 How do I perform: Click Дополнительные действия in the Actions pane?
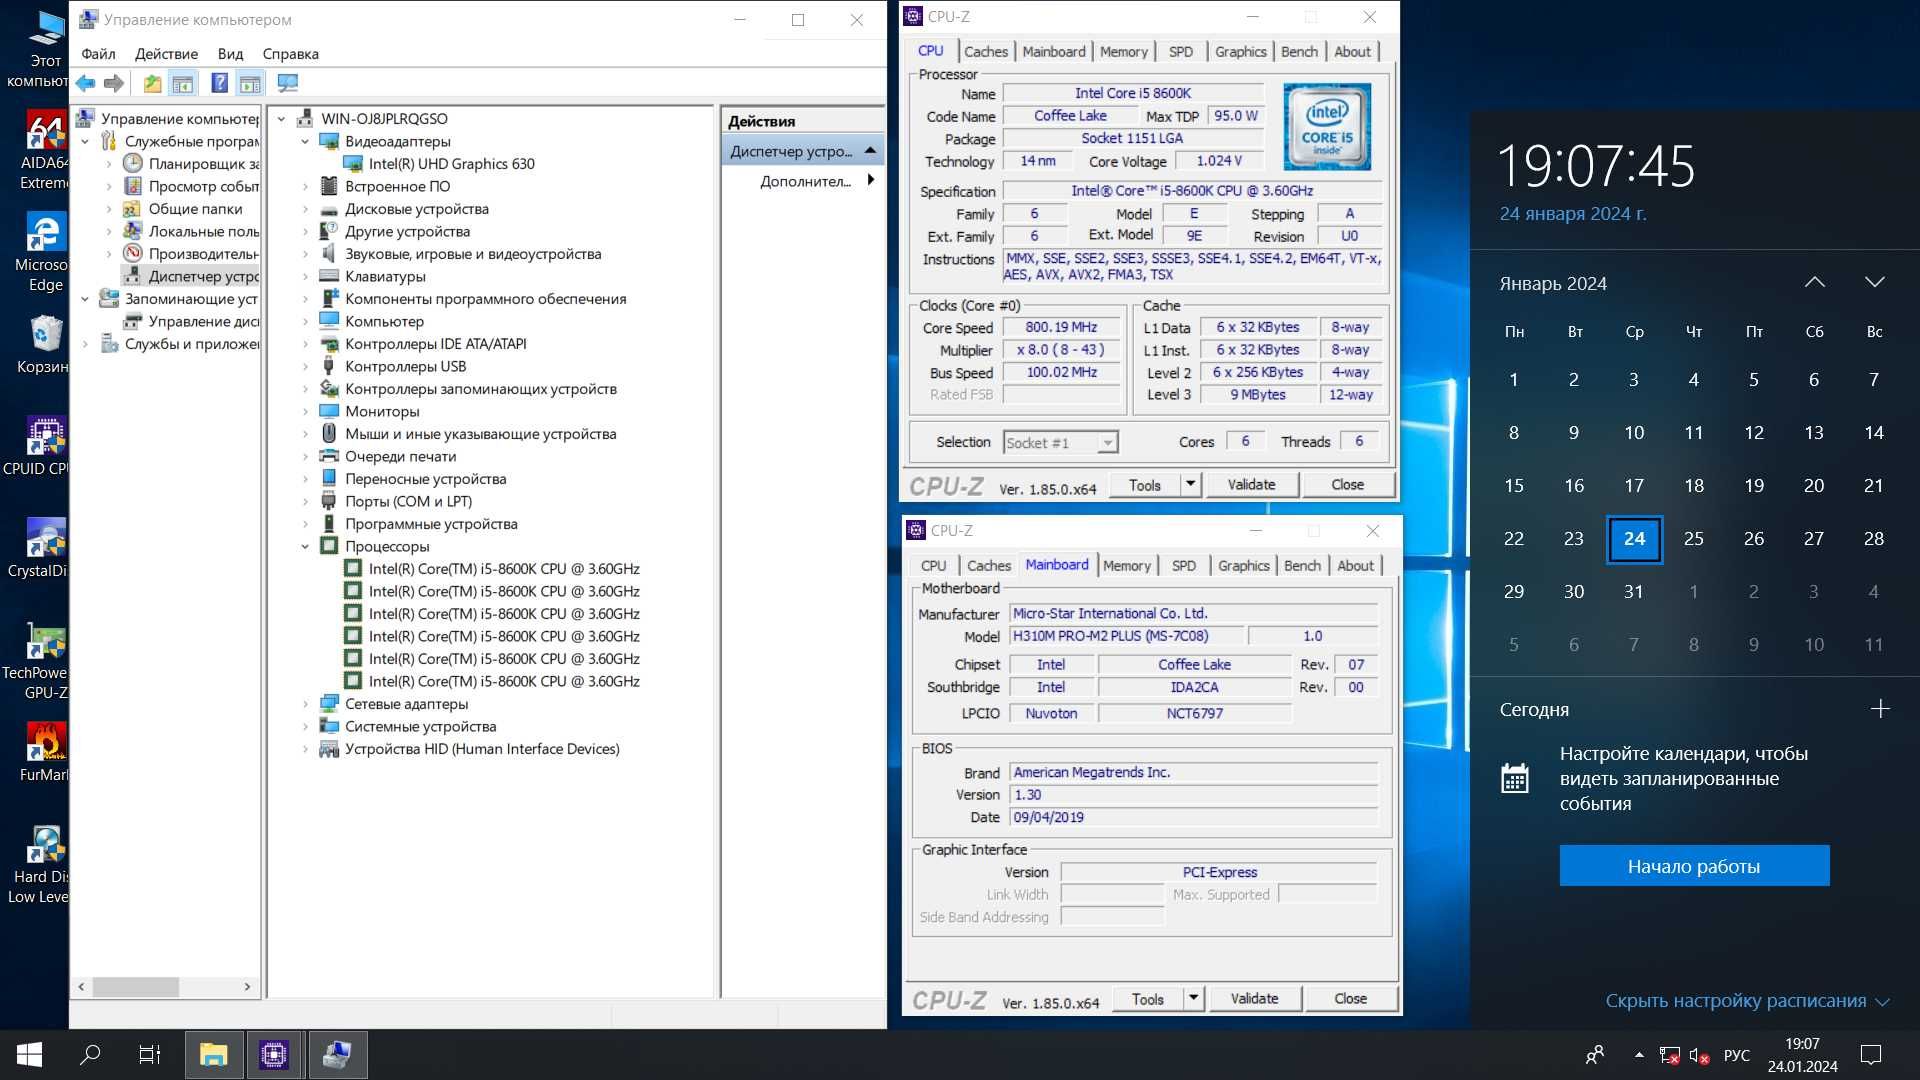pyautogui.click(x=805, y=181)
